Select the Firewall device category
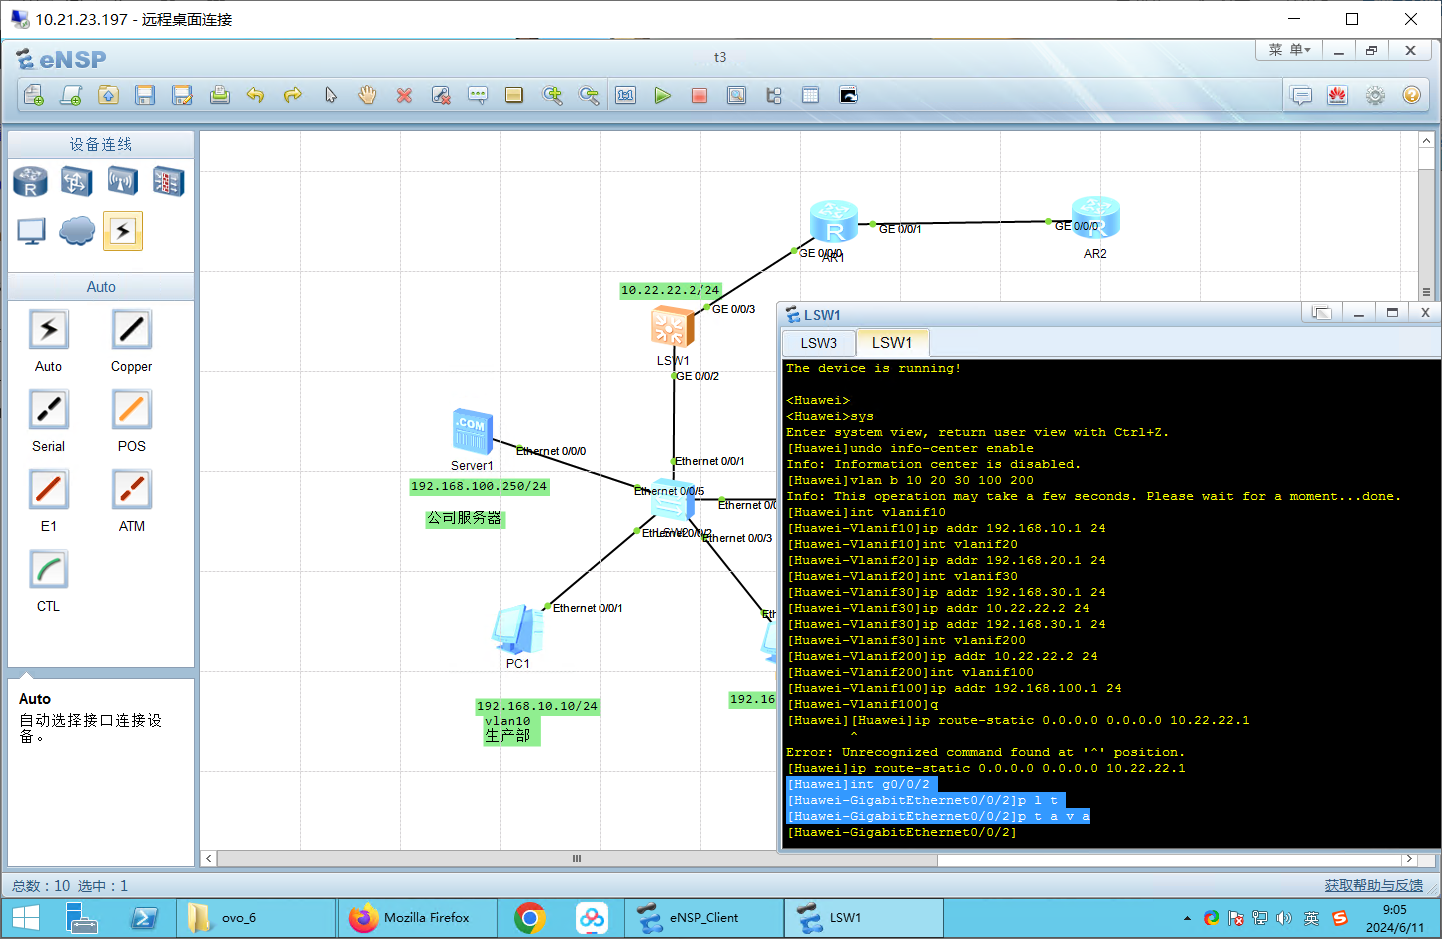The height and width of the screenshot is (939, 1442). tap(168, 182)
